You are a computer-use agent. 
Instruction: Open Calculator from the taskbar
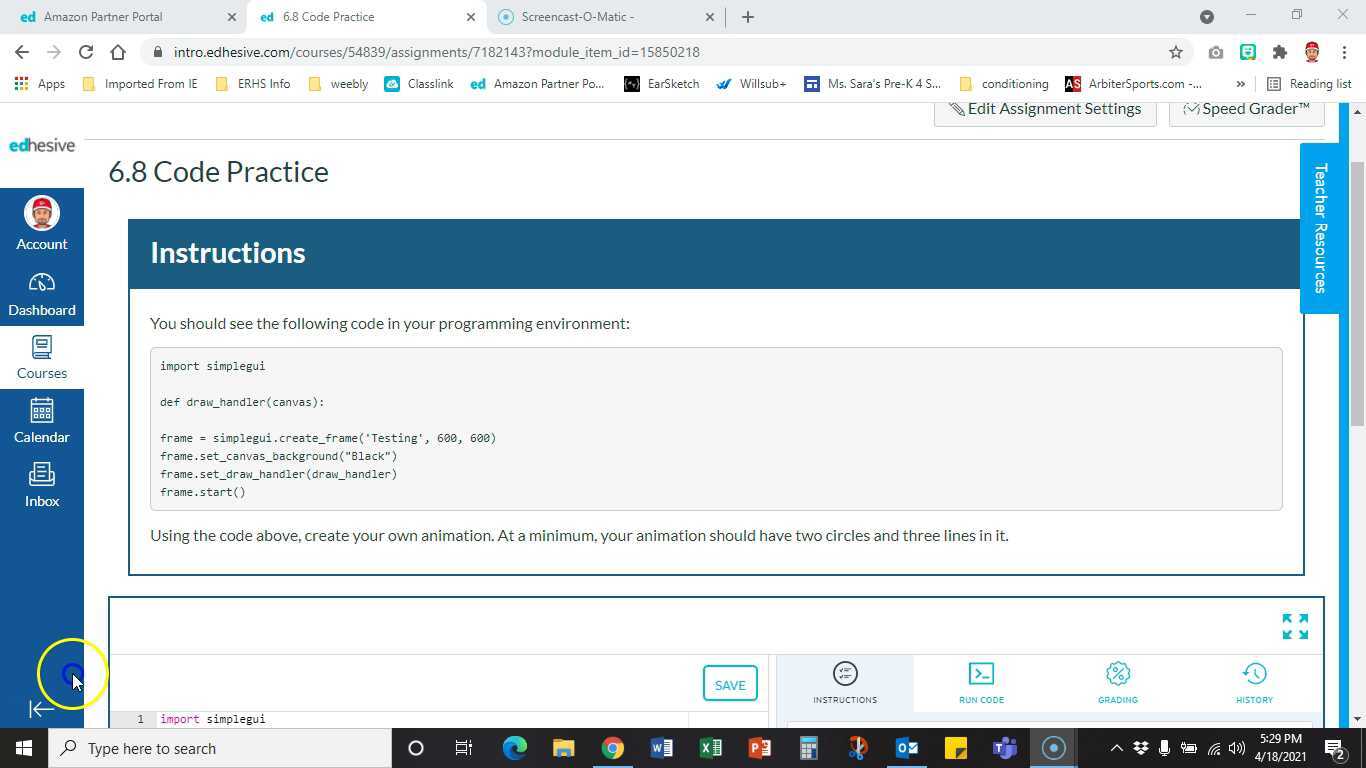point(808,748)
